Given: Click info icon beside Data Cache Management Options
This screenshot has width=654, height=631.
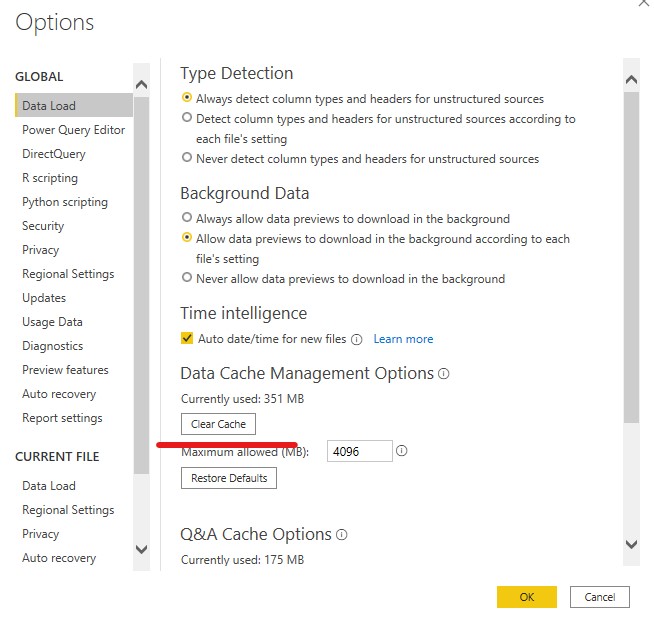Looking at the screenshot, I should coord(443,373).
